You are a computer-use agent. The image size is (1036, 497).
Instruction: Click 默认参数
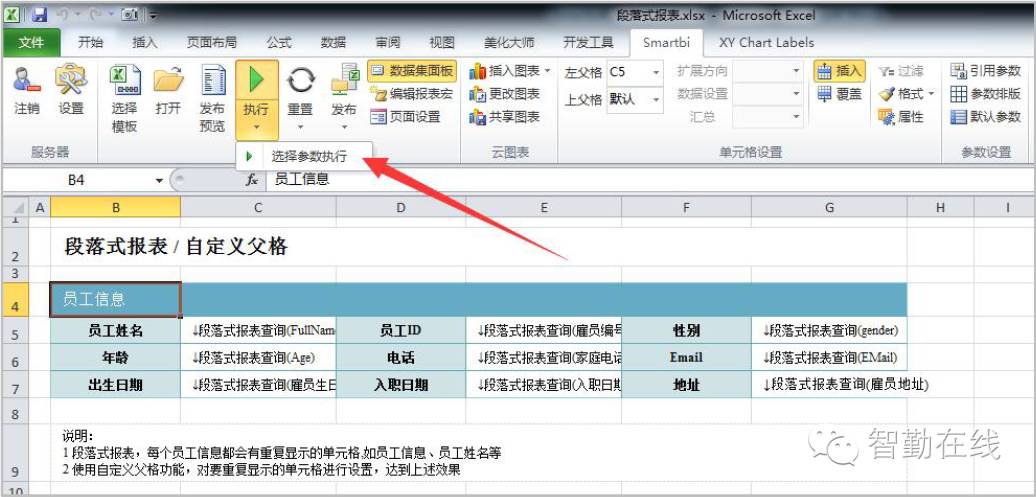pyautogui.click(x=985, y=117)
